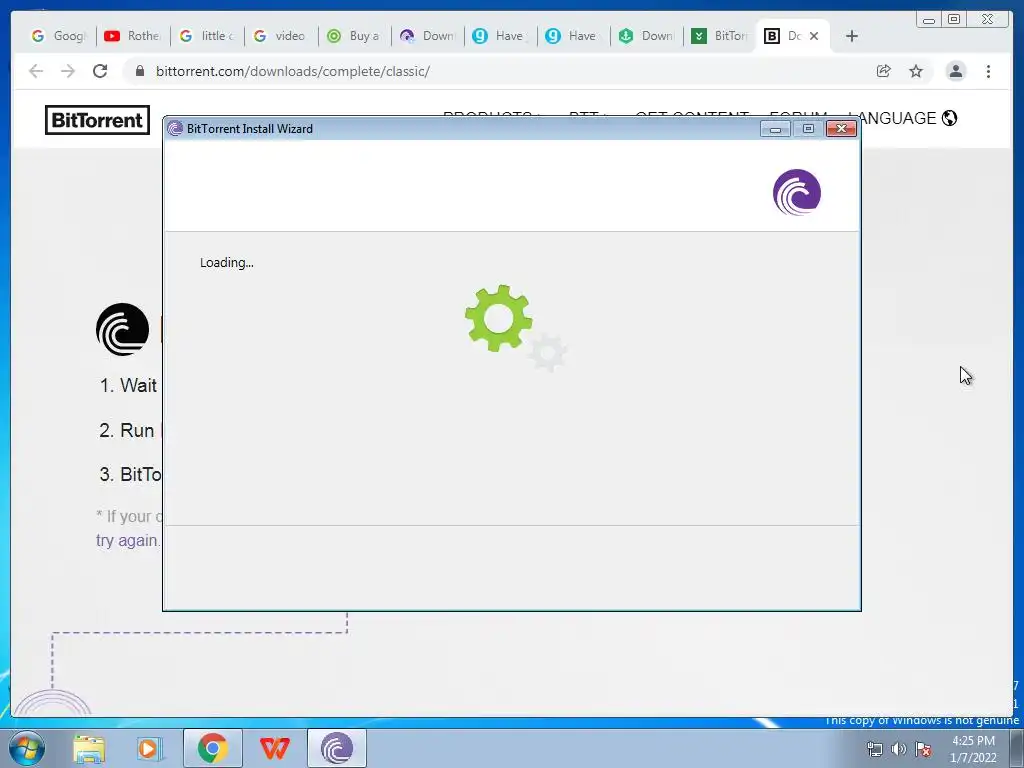Click the BitTorrent site logo
Screen dimensions: 1024x768
point(97,120)
